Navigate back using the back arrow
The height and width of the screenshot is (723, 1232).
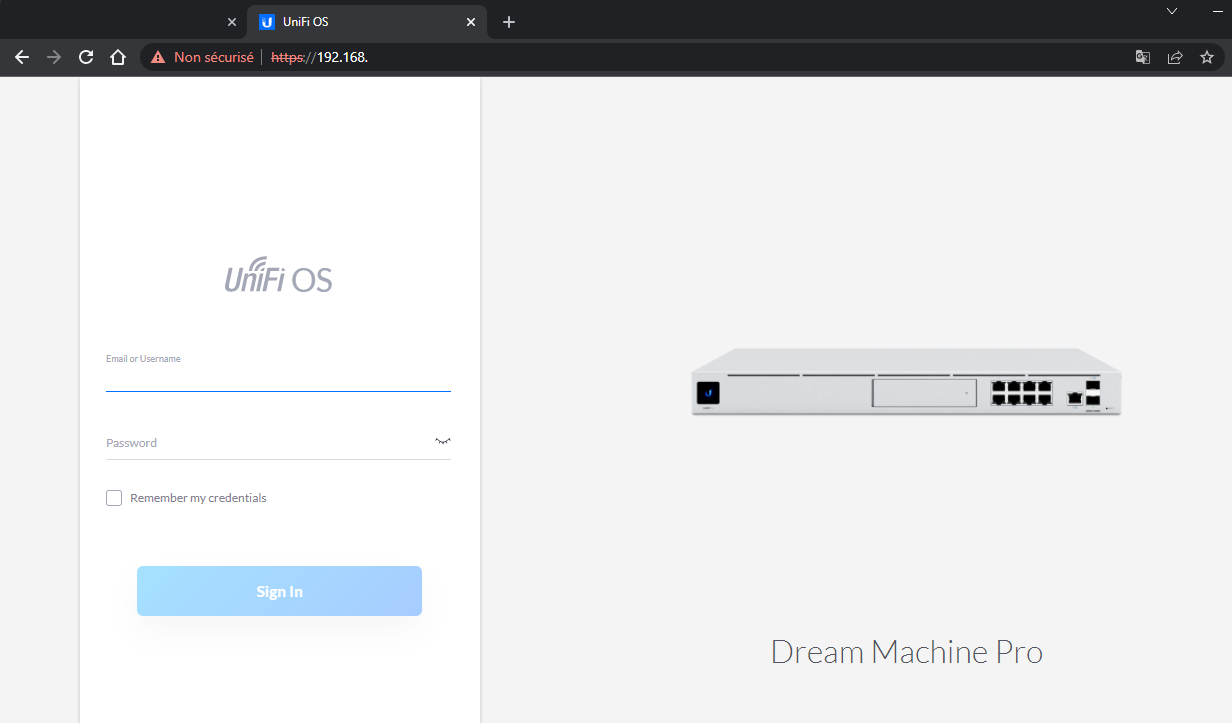click(21, 57)
